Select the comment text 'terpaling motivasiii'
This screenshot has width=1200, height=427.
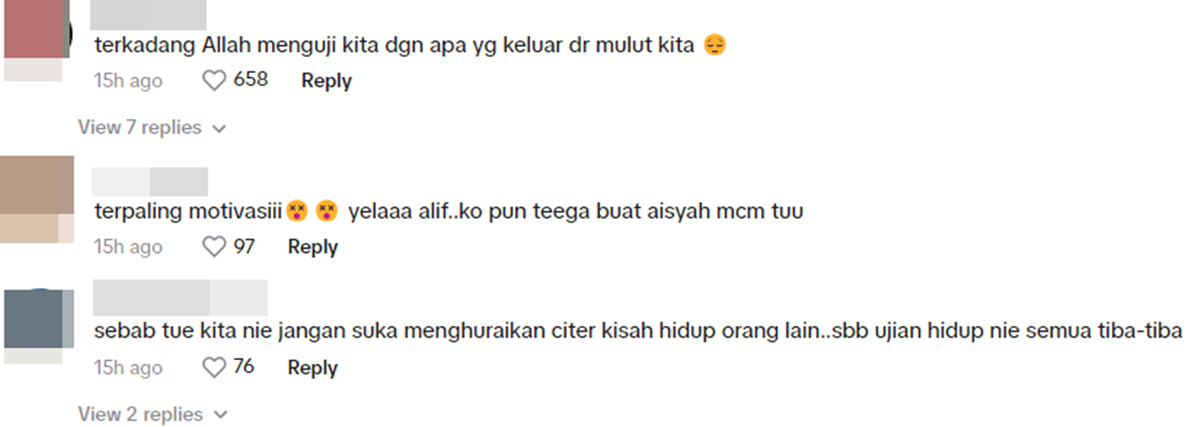point(187,212)
